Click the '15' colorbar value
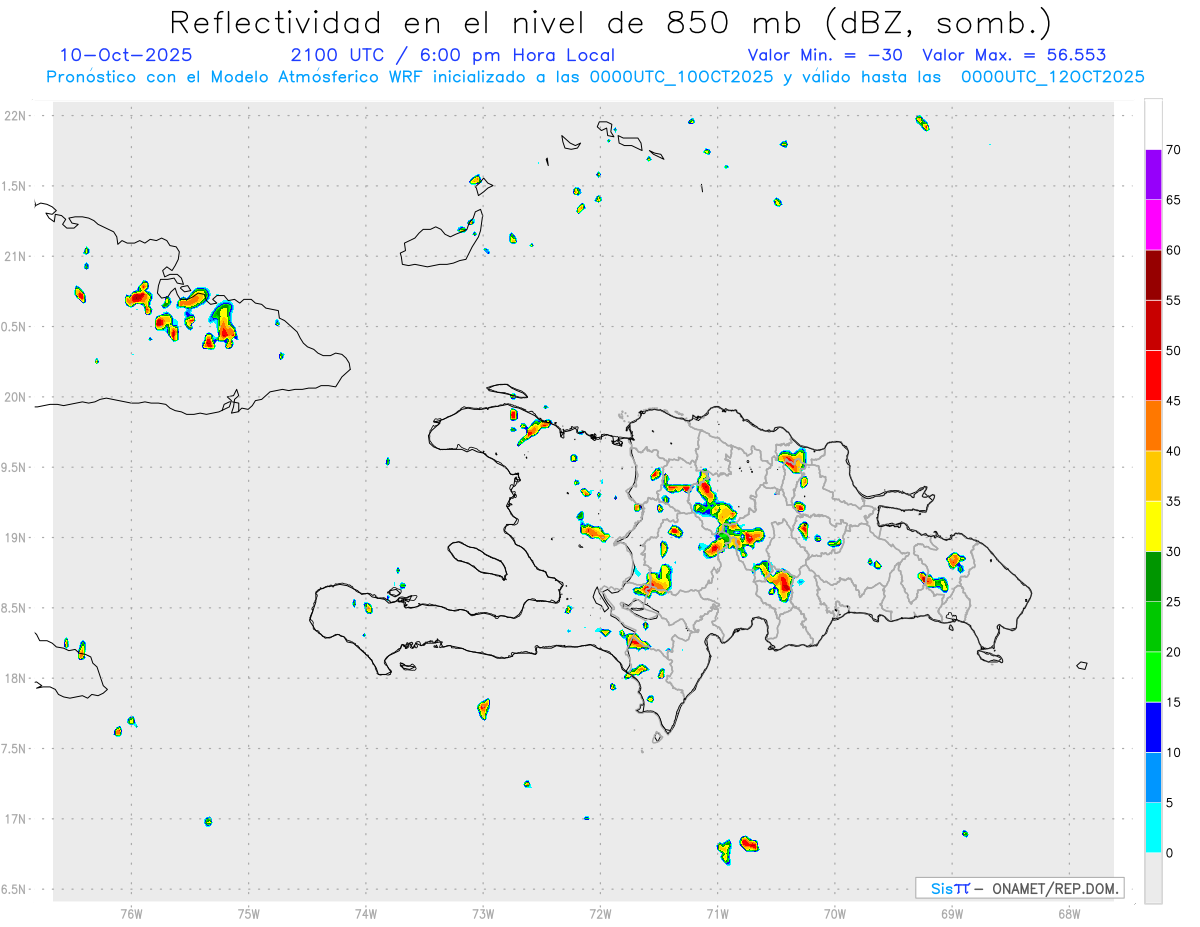This screenshot has height=927, width=1200. click(x=1174, y=702)
